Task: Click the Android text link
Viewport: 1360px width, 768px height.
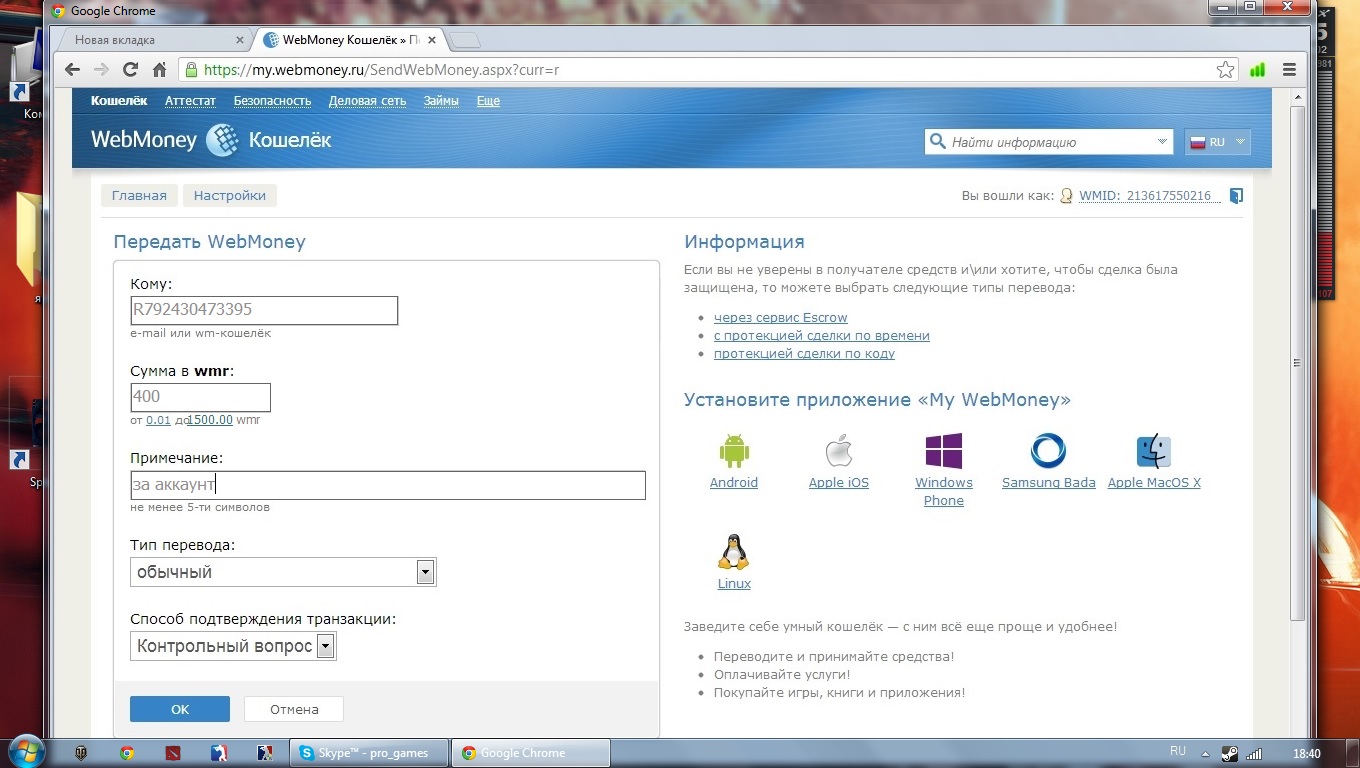Action: pos(734,483)
